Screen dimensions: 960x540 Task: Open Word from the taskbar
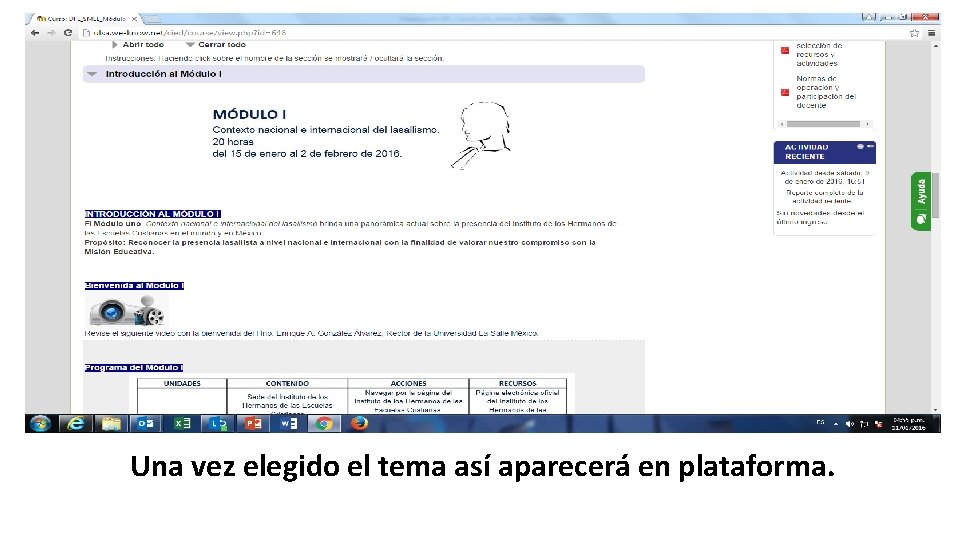tap(288, 424)
